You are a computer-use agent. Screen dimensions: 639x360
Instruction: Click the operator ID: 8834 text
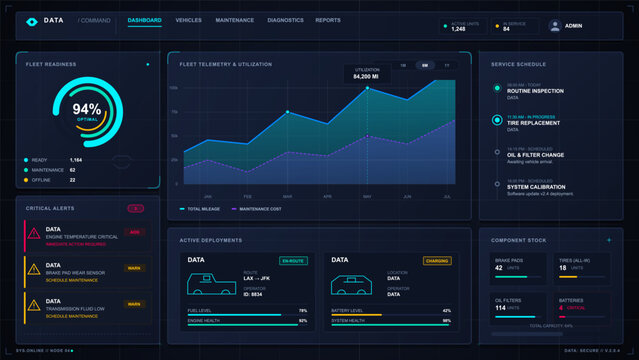click(x=253, y=294)
